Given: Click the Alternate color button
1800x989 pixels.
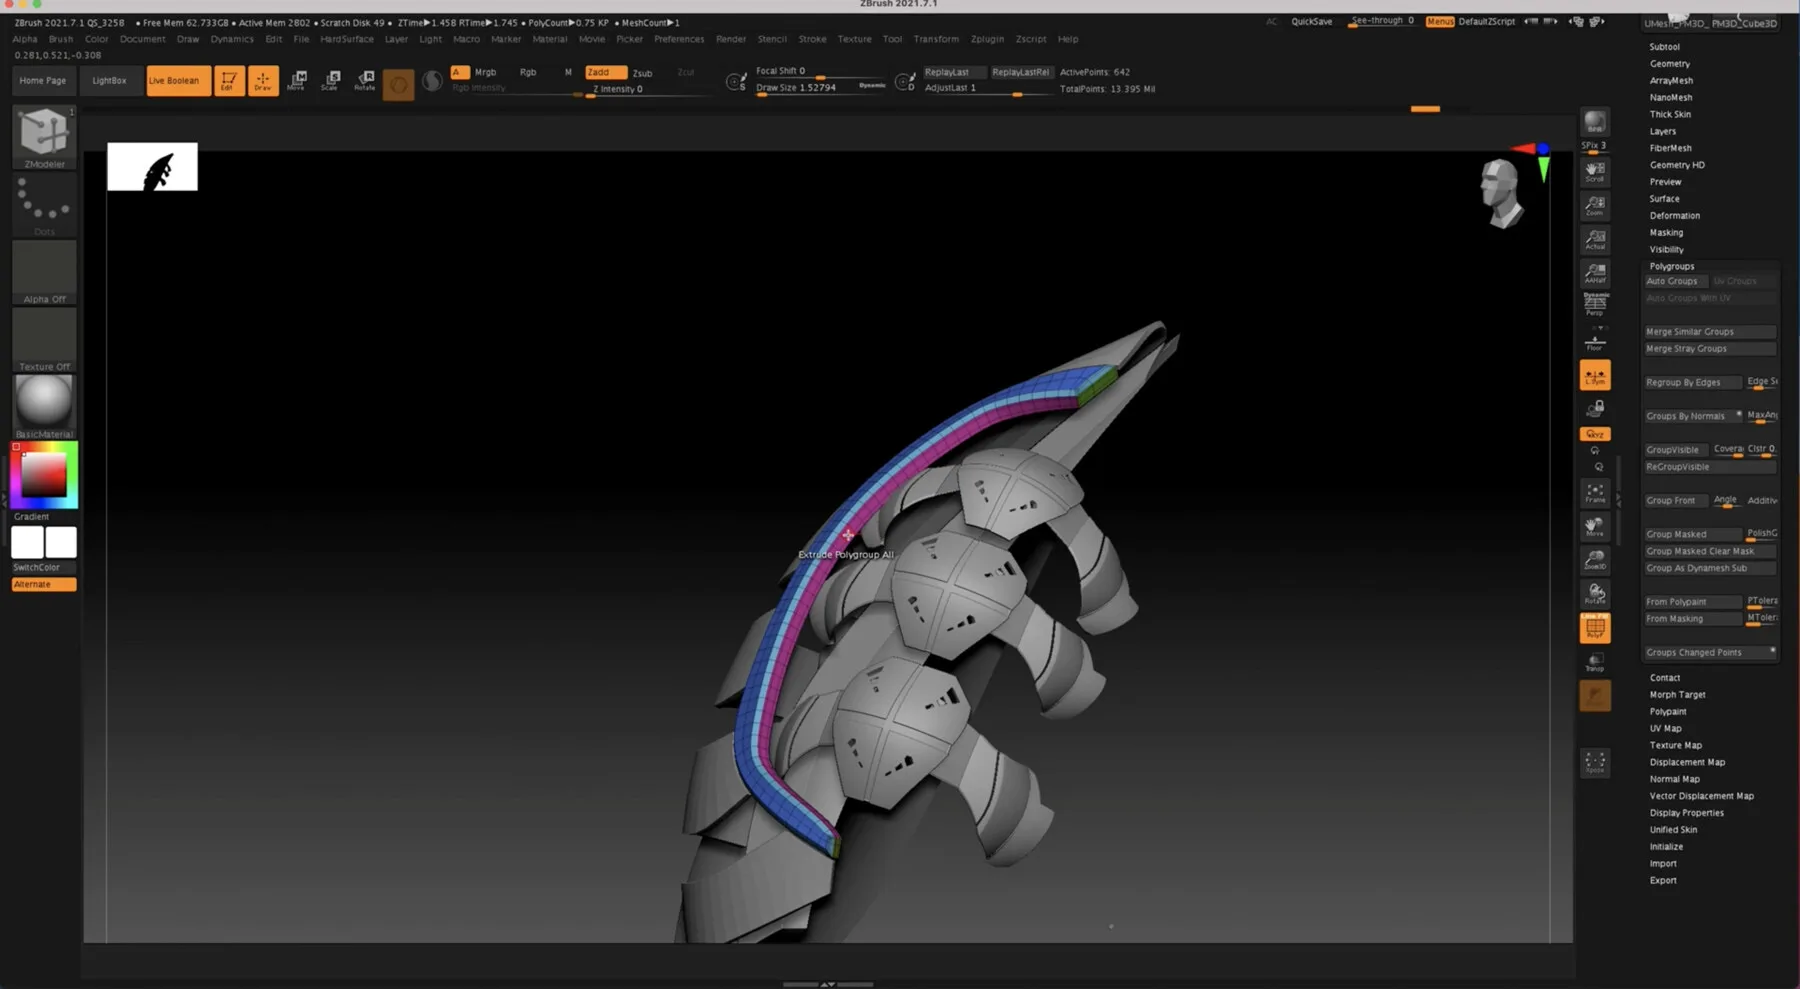Looking at the screenshot, I should coord(44,584).
